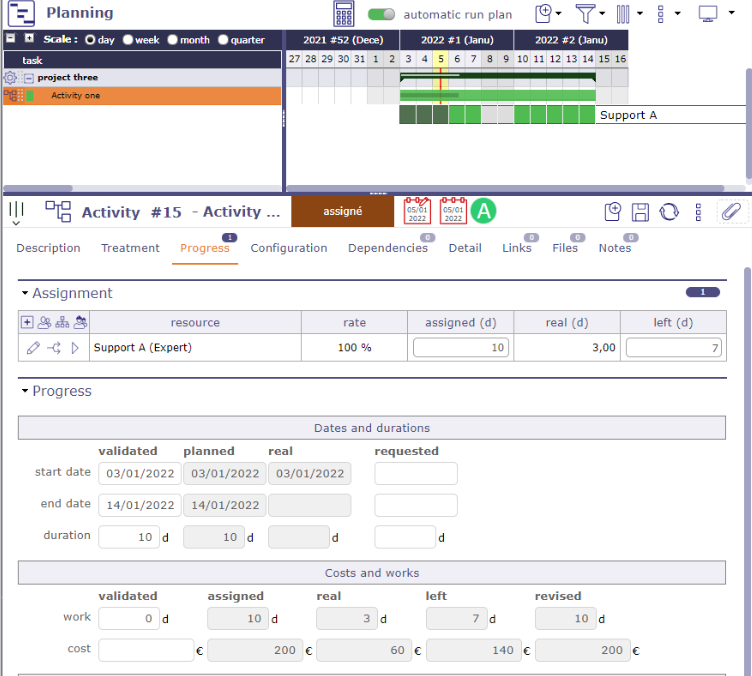Viewport: 752px width, 676px height.
Task: Select the week scale radio button
Action: 126,40
